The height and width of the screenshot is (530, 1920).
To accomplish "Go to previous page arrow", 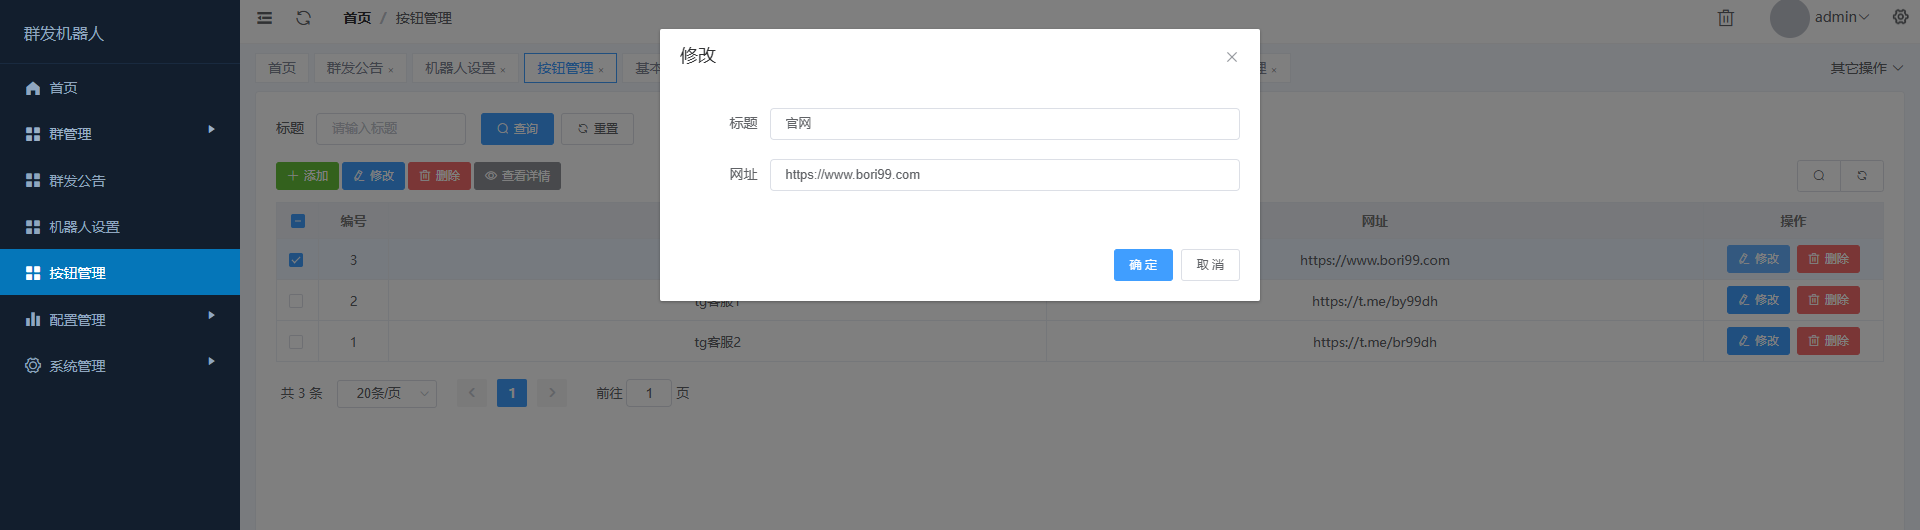I will [x=472, y=393].
